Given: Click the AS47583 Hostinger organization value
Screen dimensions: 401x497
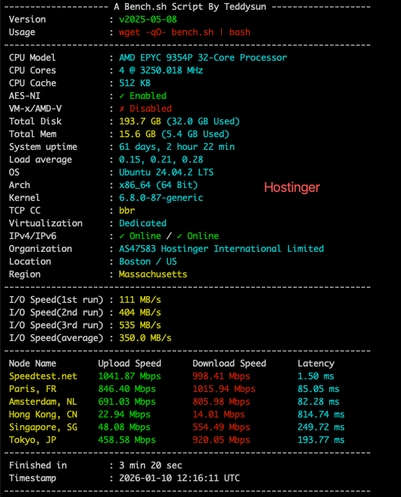Looking at the screenshot, I should (221, 249).
